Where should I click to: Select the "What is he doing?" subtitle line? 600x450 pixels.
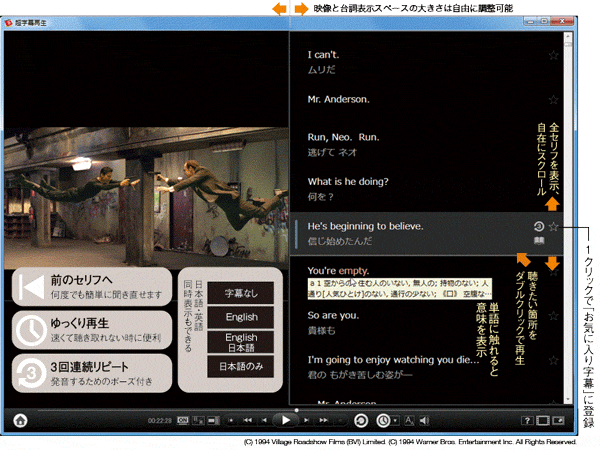click(x=348, y=182)
